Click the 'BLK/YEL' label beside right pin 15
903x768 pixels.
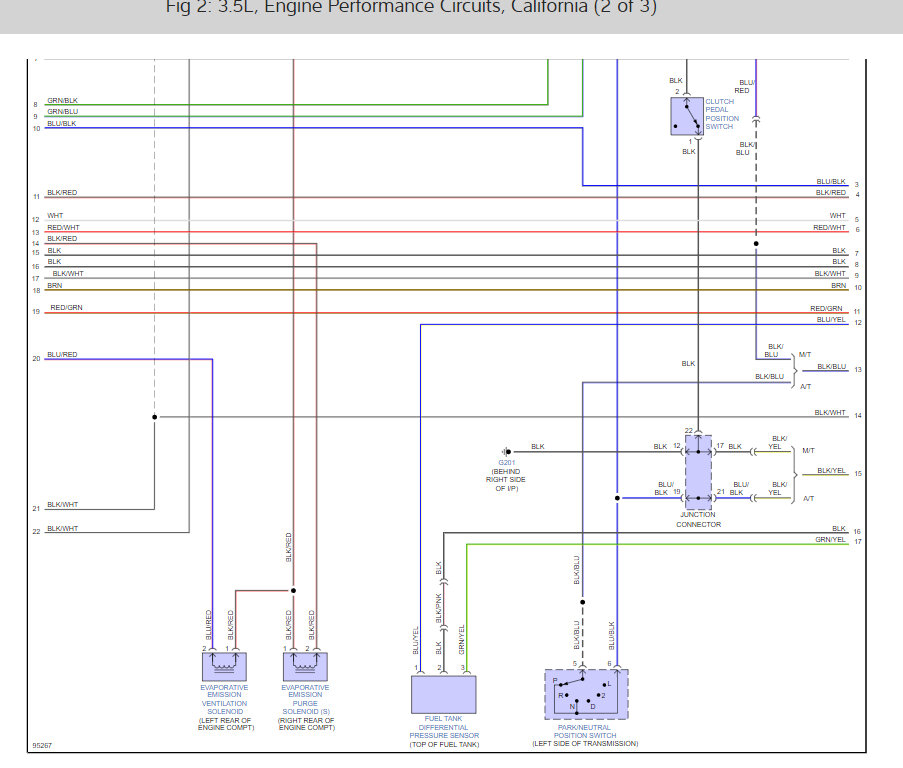pos(832,470)
